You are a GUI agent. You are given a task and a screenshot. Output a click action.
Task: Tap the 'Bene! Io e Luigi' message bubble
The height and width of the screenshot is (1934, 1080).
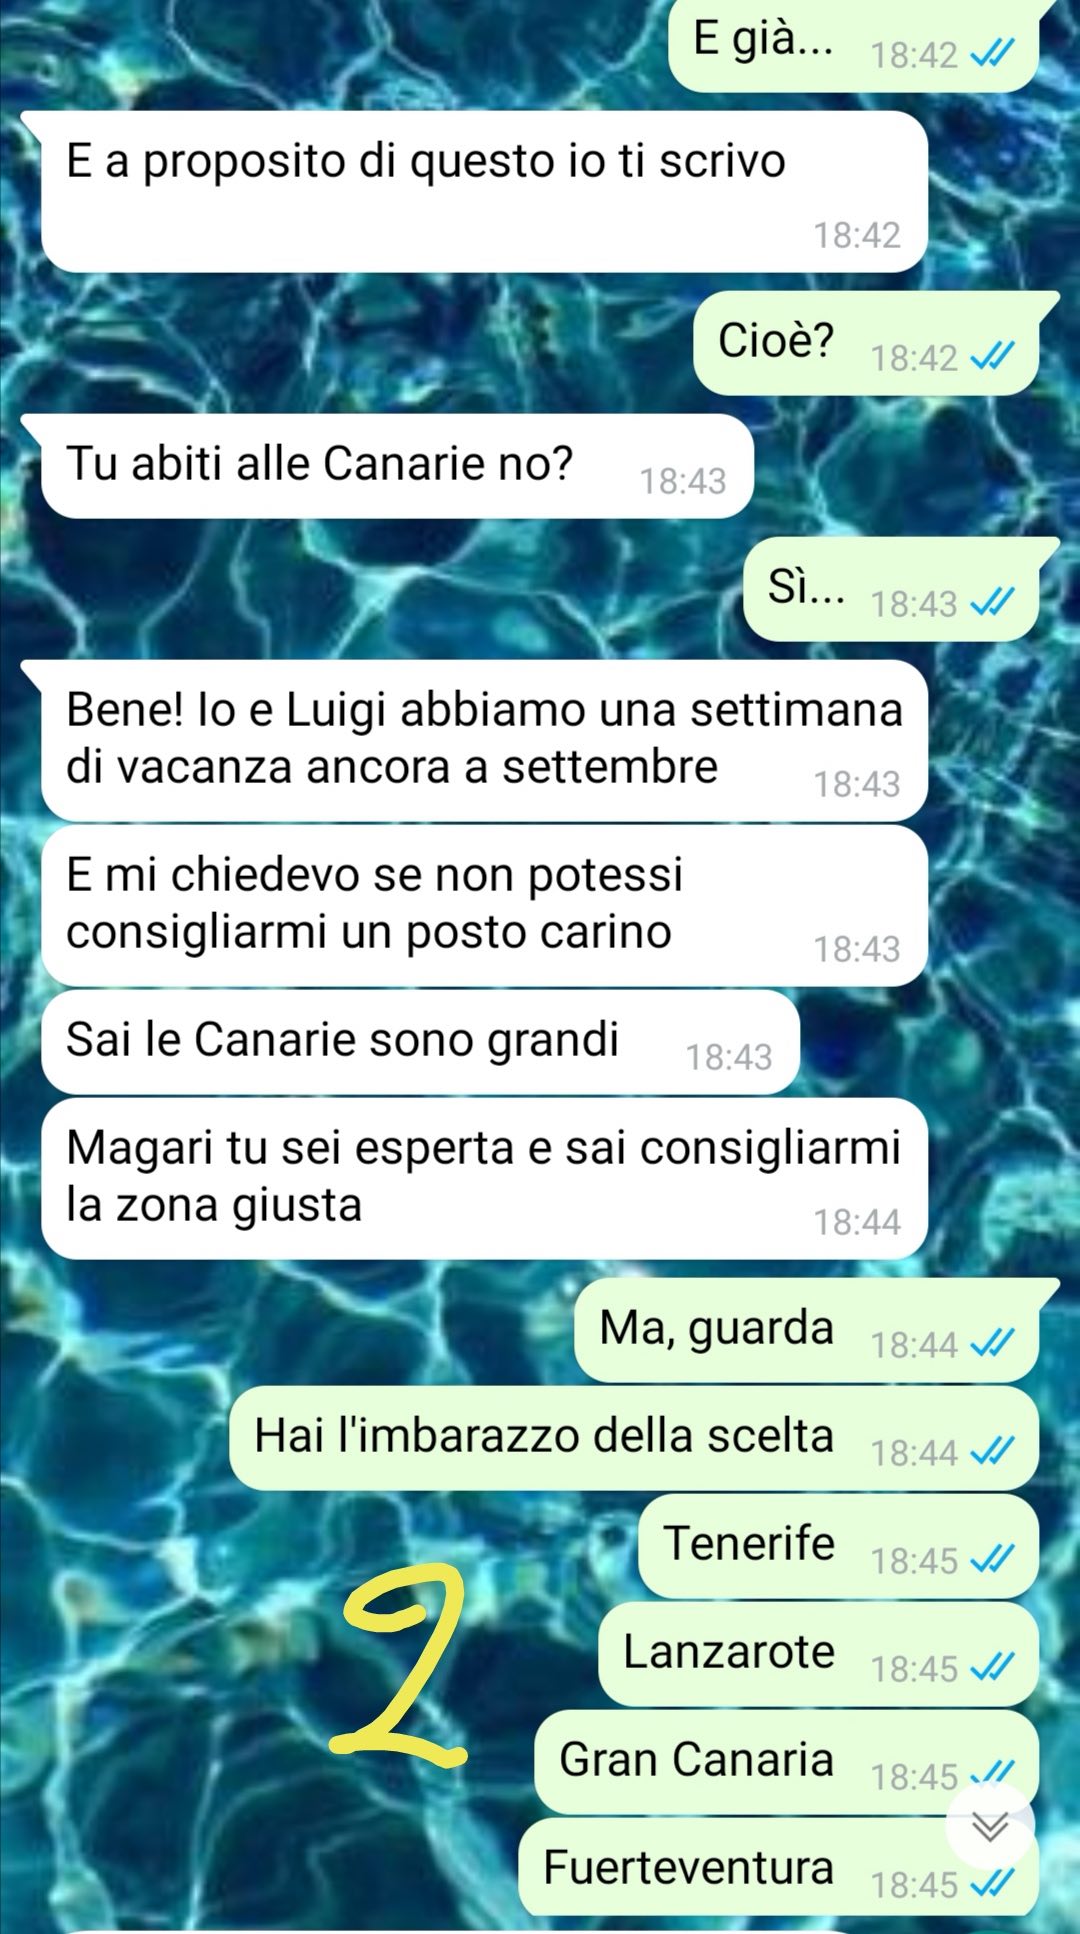point(484,741)
